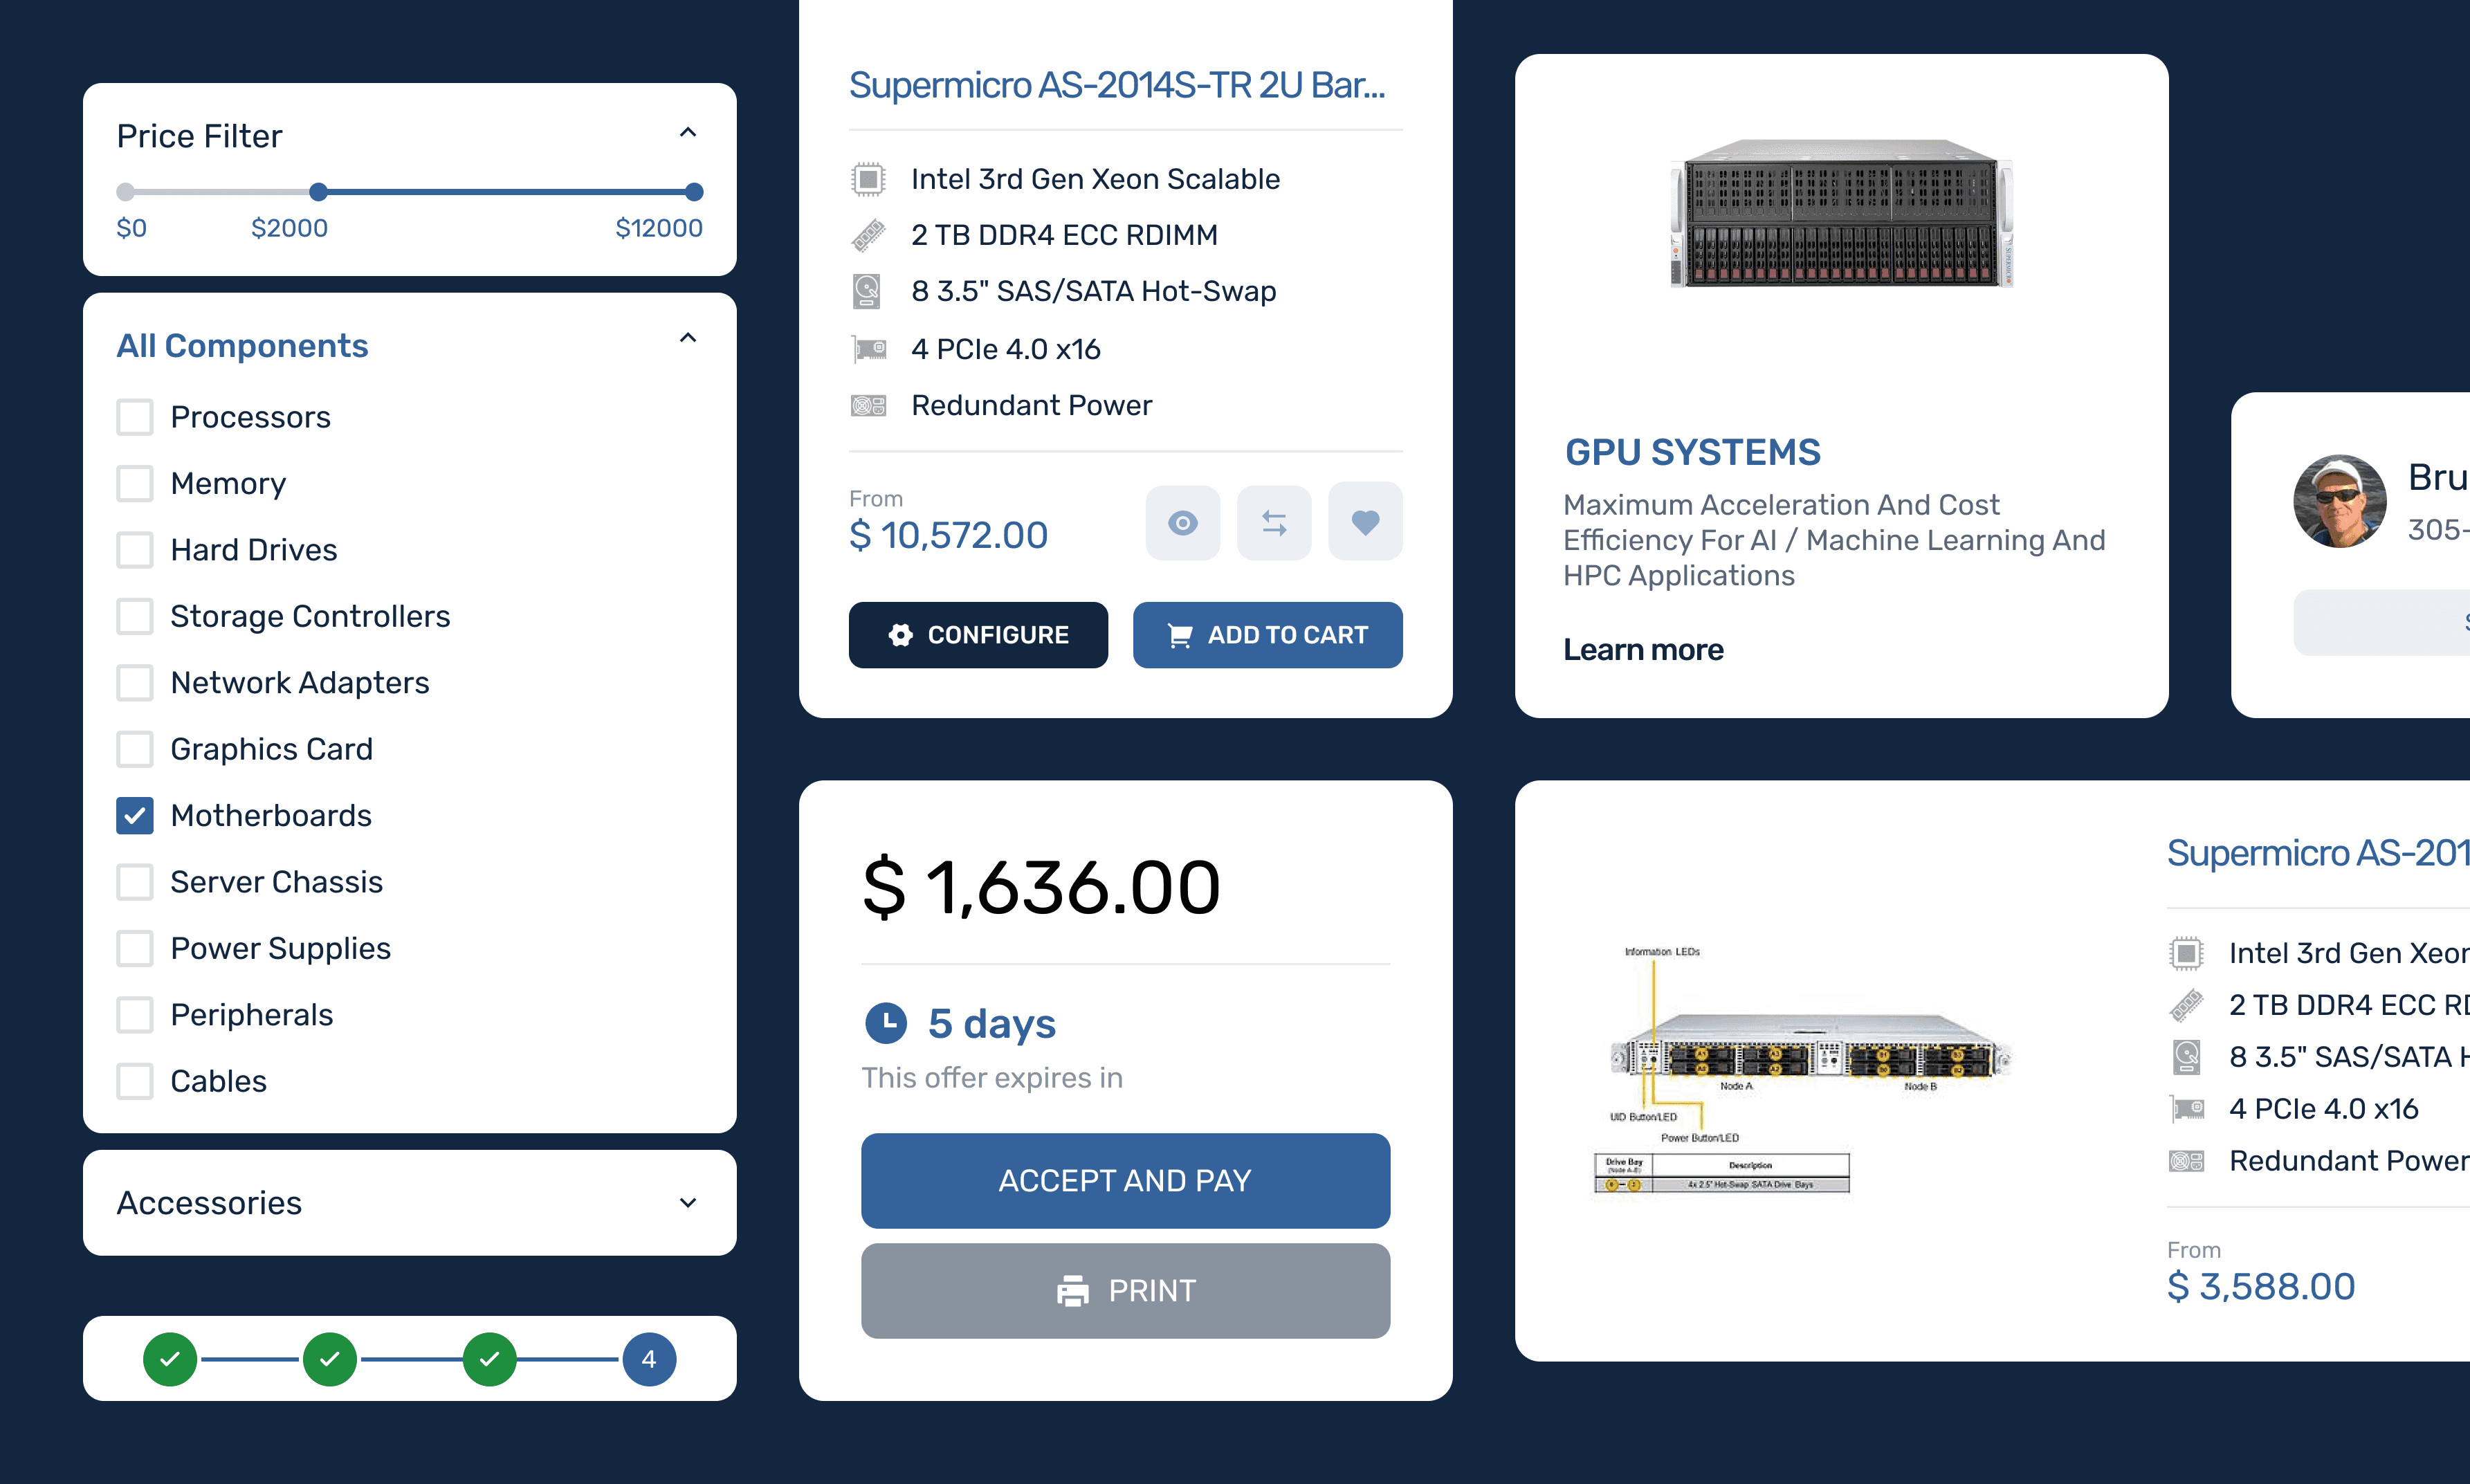Open the partially visible Supermicro AS-201 product title
Image resolution: width=2470 pixels, height=1484 pixels.
click(x=2318, y=853)
